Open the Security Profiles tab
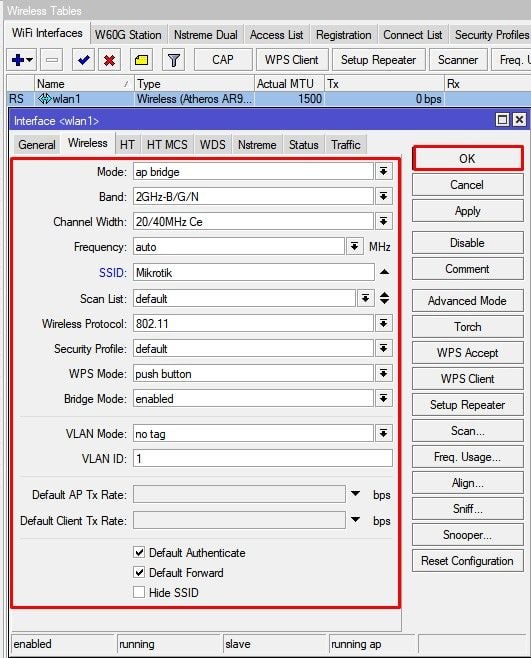 [x=491, y=35]
